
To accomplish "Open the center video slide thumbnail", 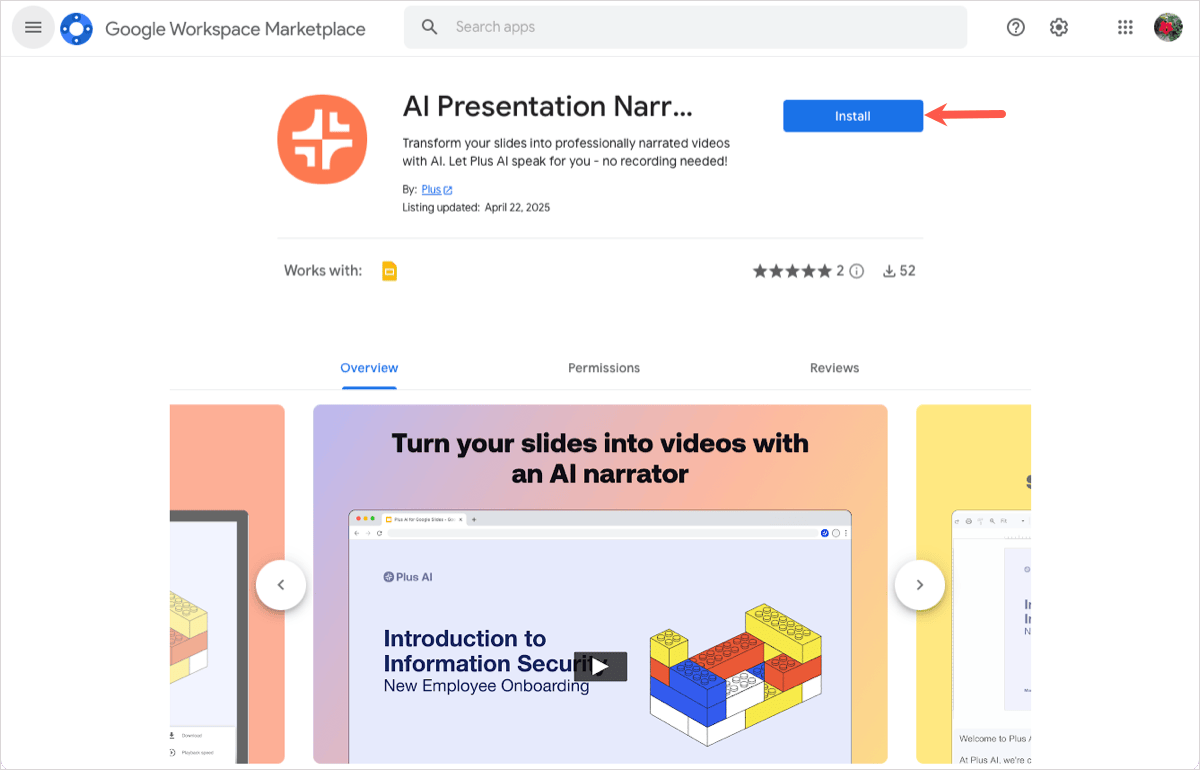I will point(600,584).
